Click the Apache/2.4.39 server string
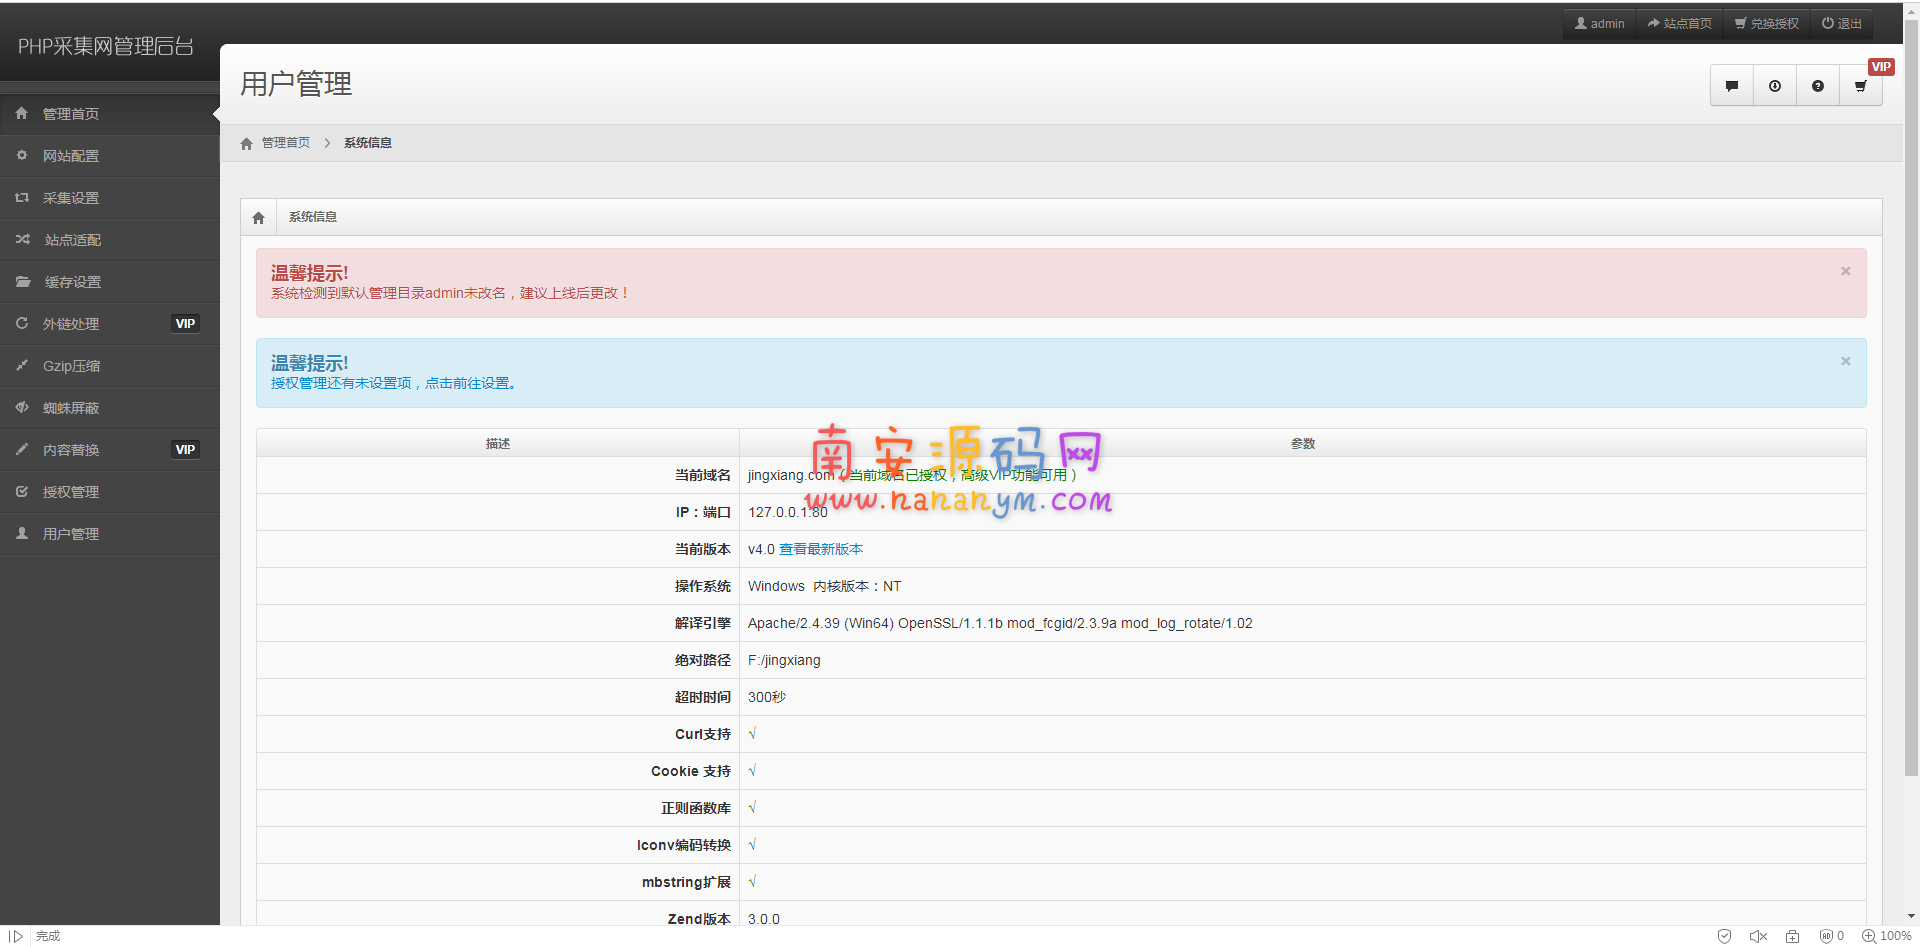Viewport: 1920px width, 946px height. [1000, 623]
